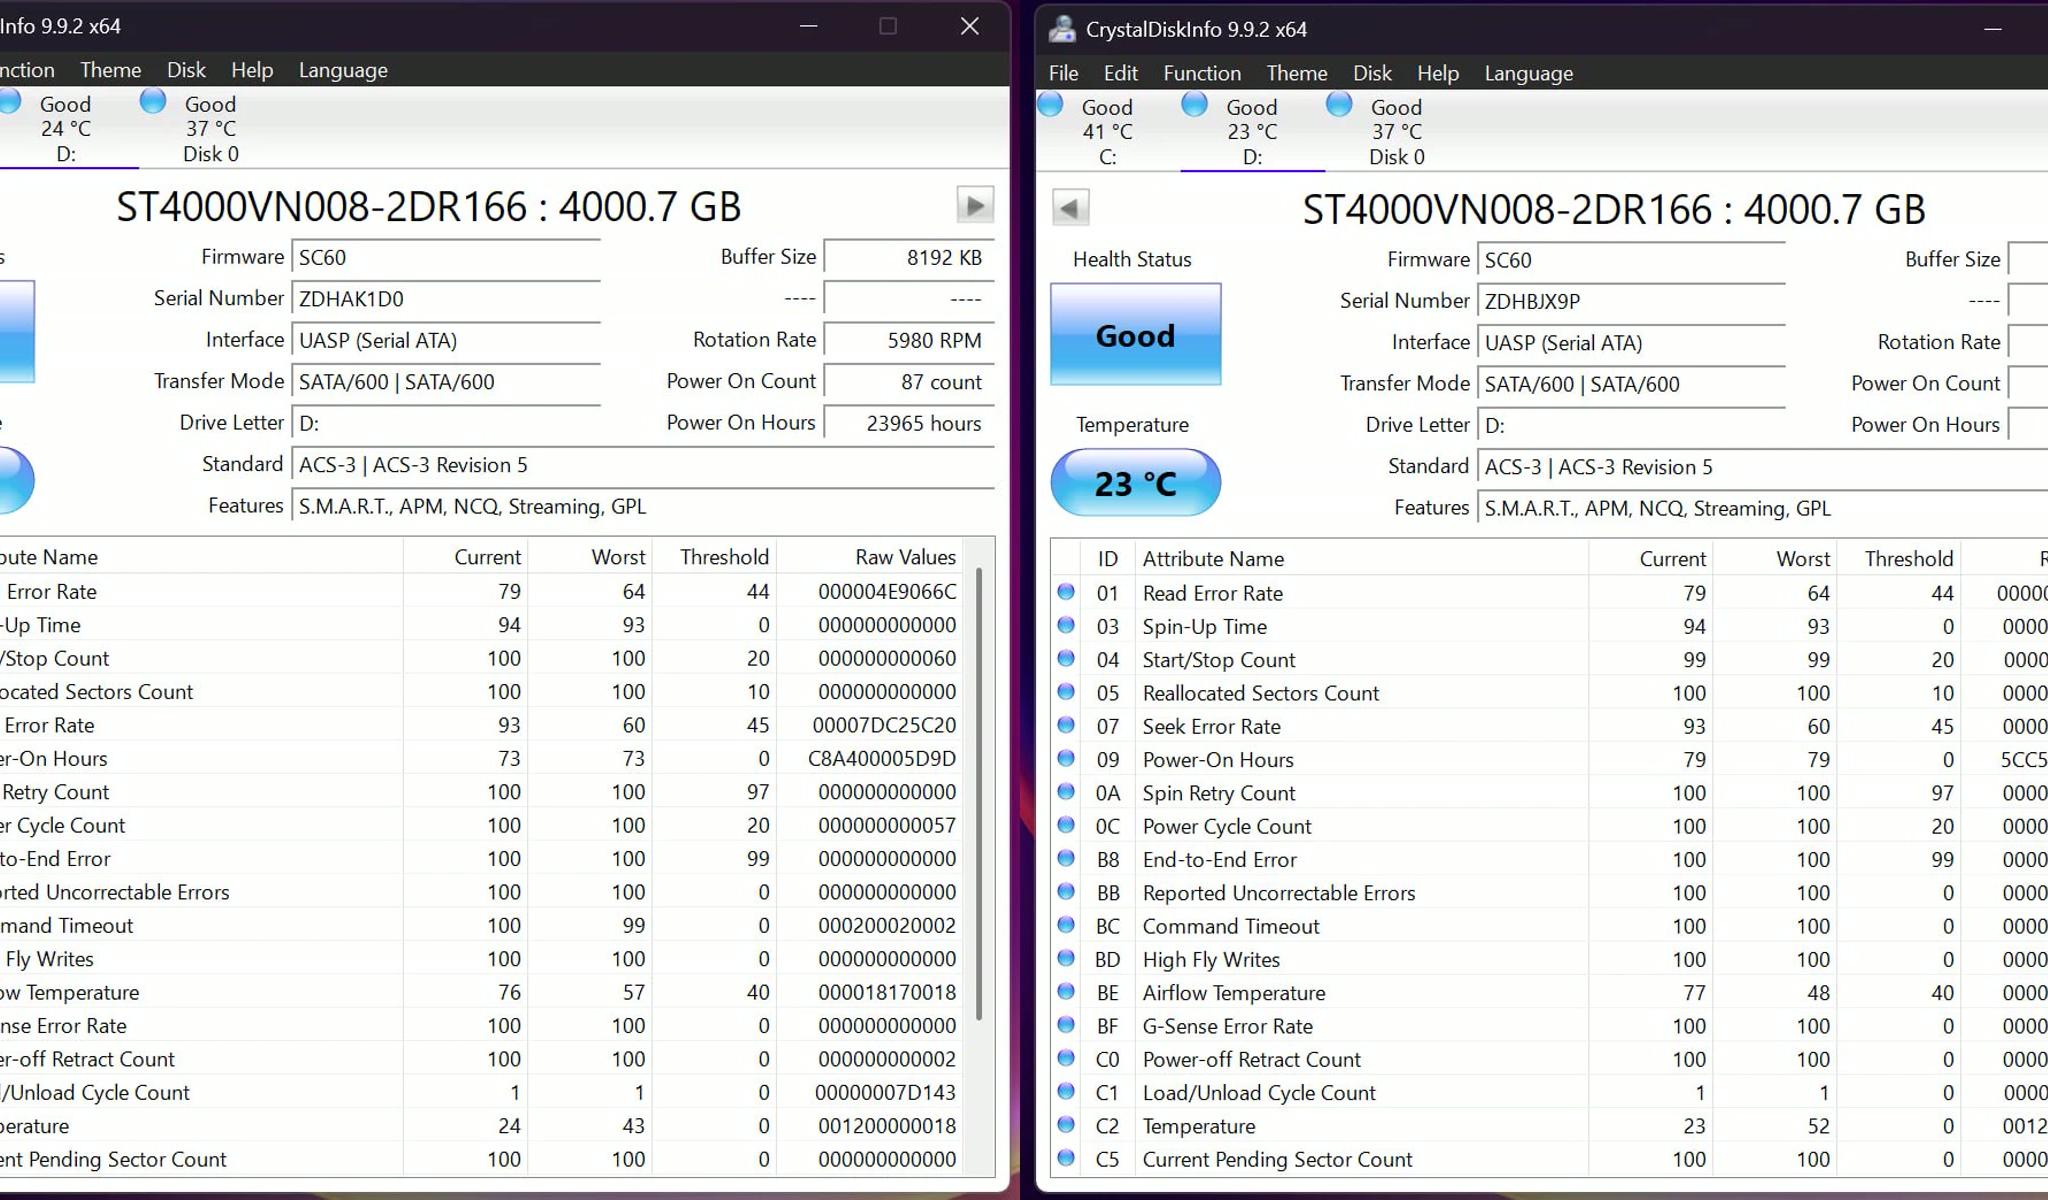Click Power On Hours 23965 hours field
The width and height of the screenshot is (2048, 1200).
908,423
